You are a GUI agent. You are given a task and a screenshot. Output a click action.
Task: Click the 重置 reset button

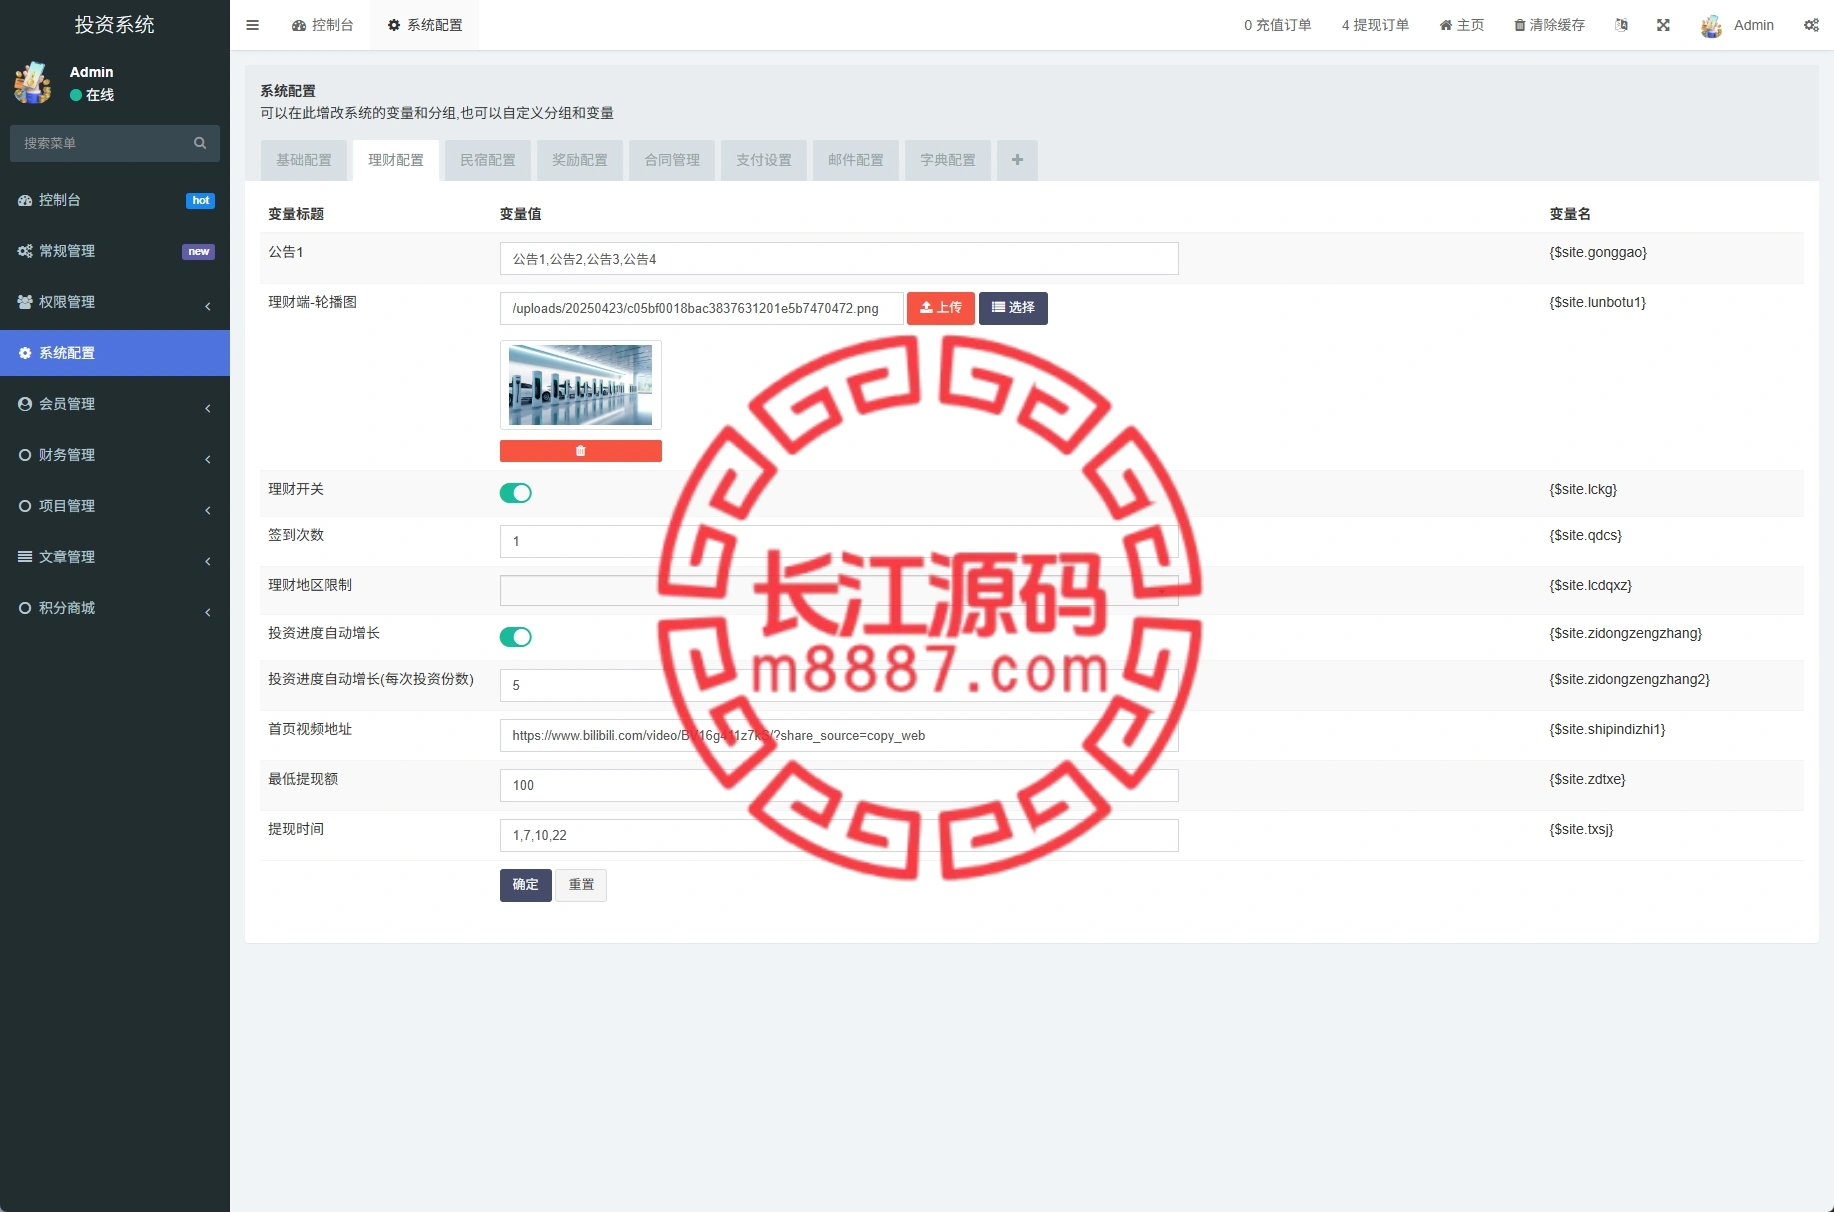(x=581, y=885)
